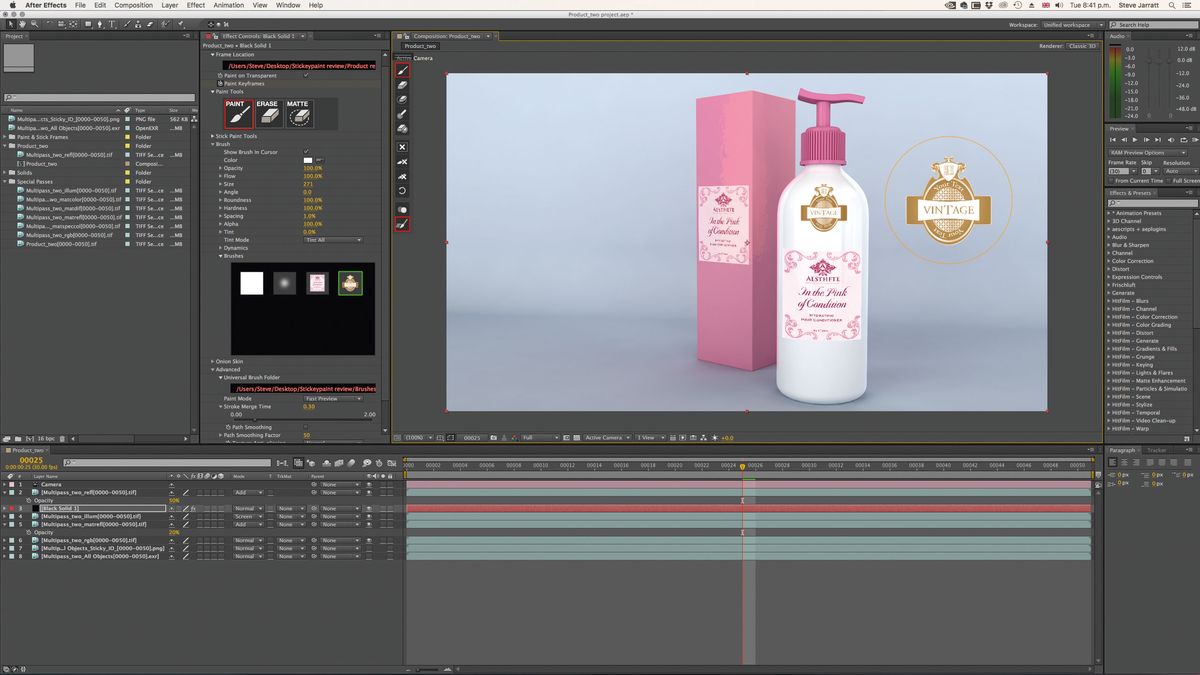Toggle Opacity stopwatch under layer 5
The width and height of the screenshot is (1200, 675).
30,532
